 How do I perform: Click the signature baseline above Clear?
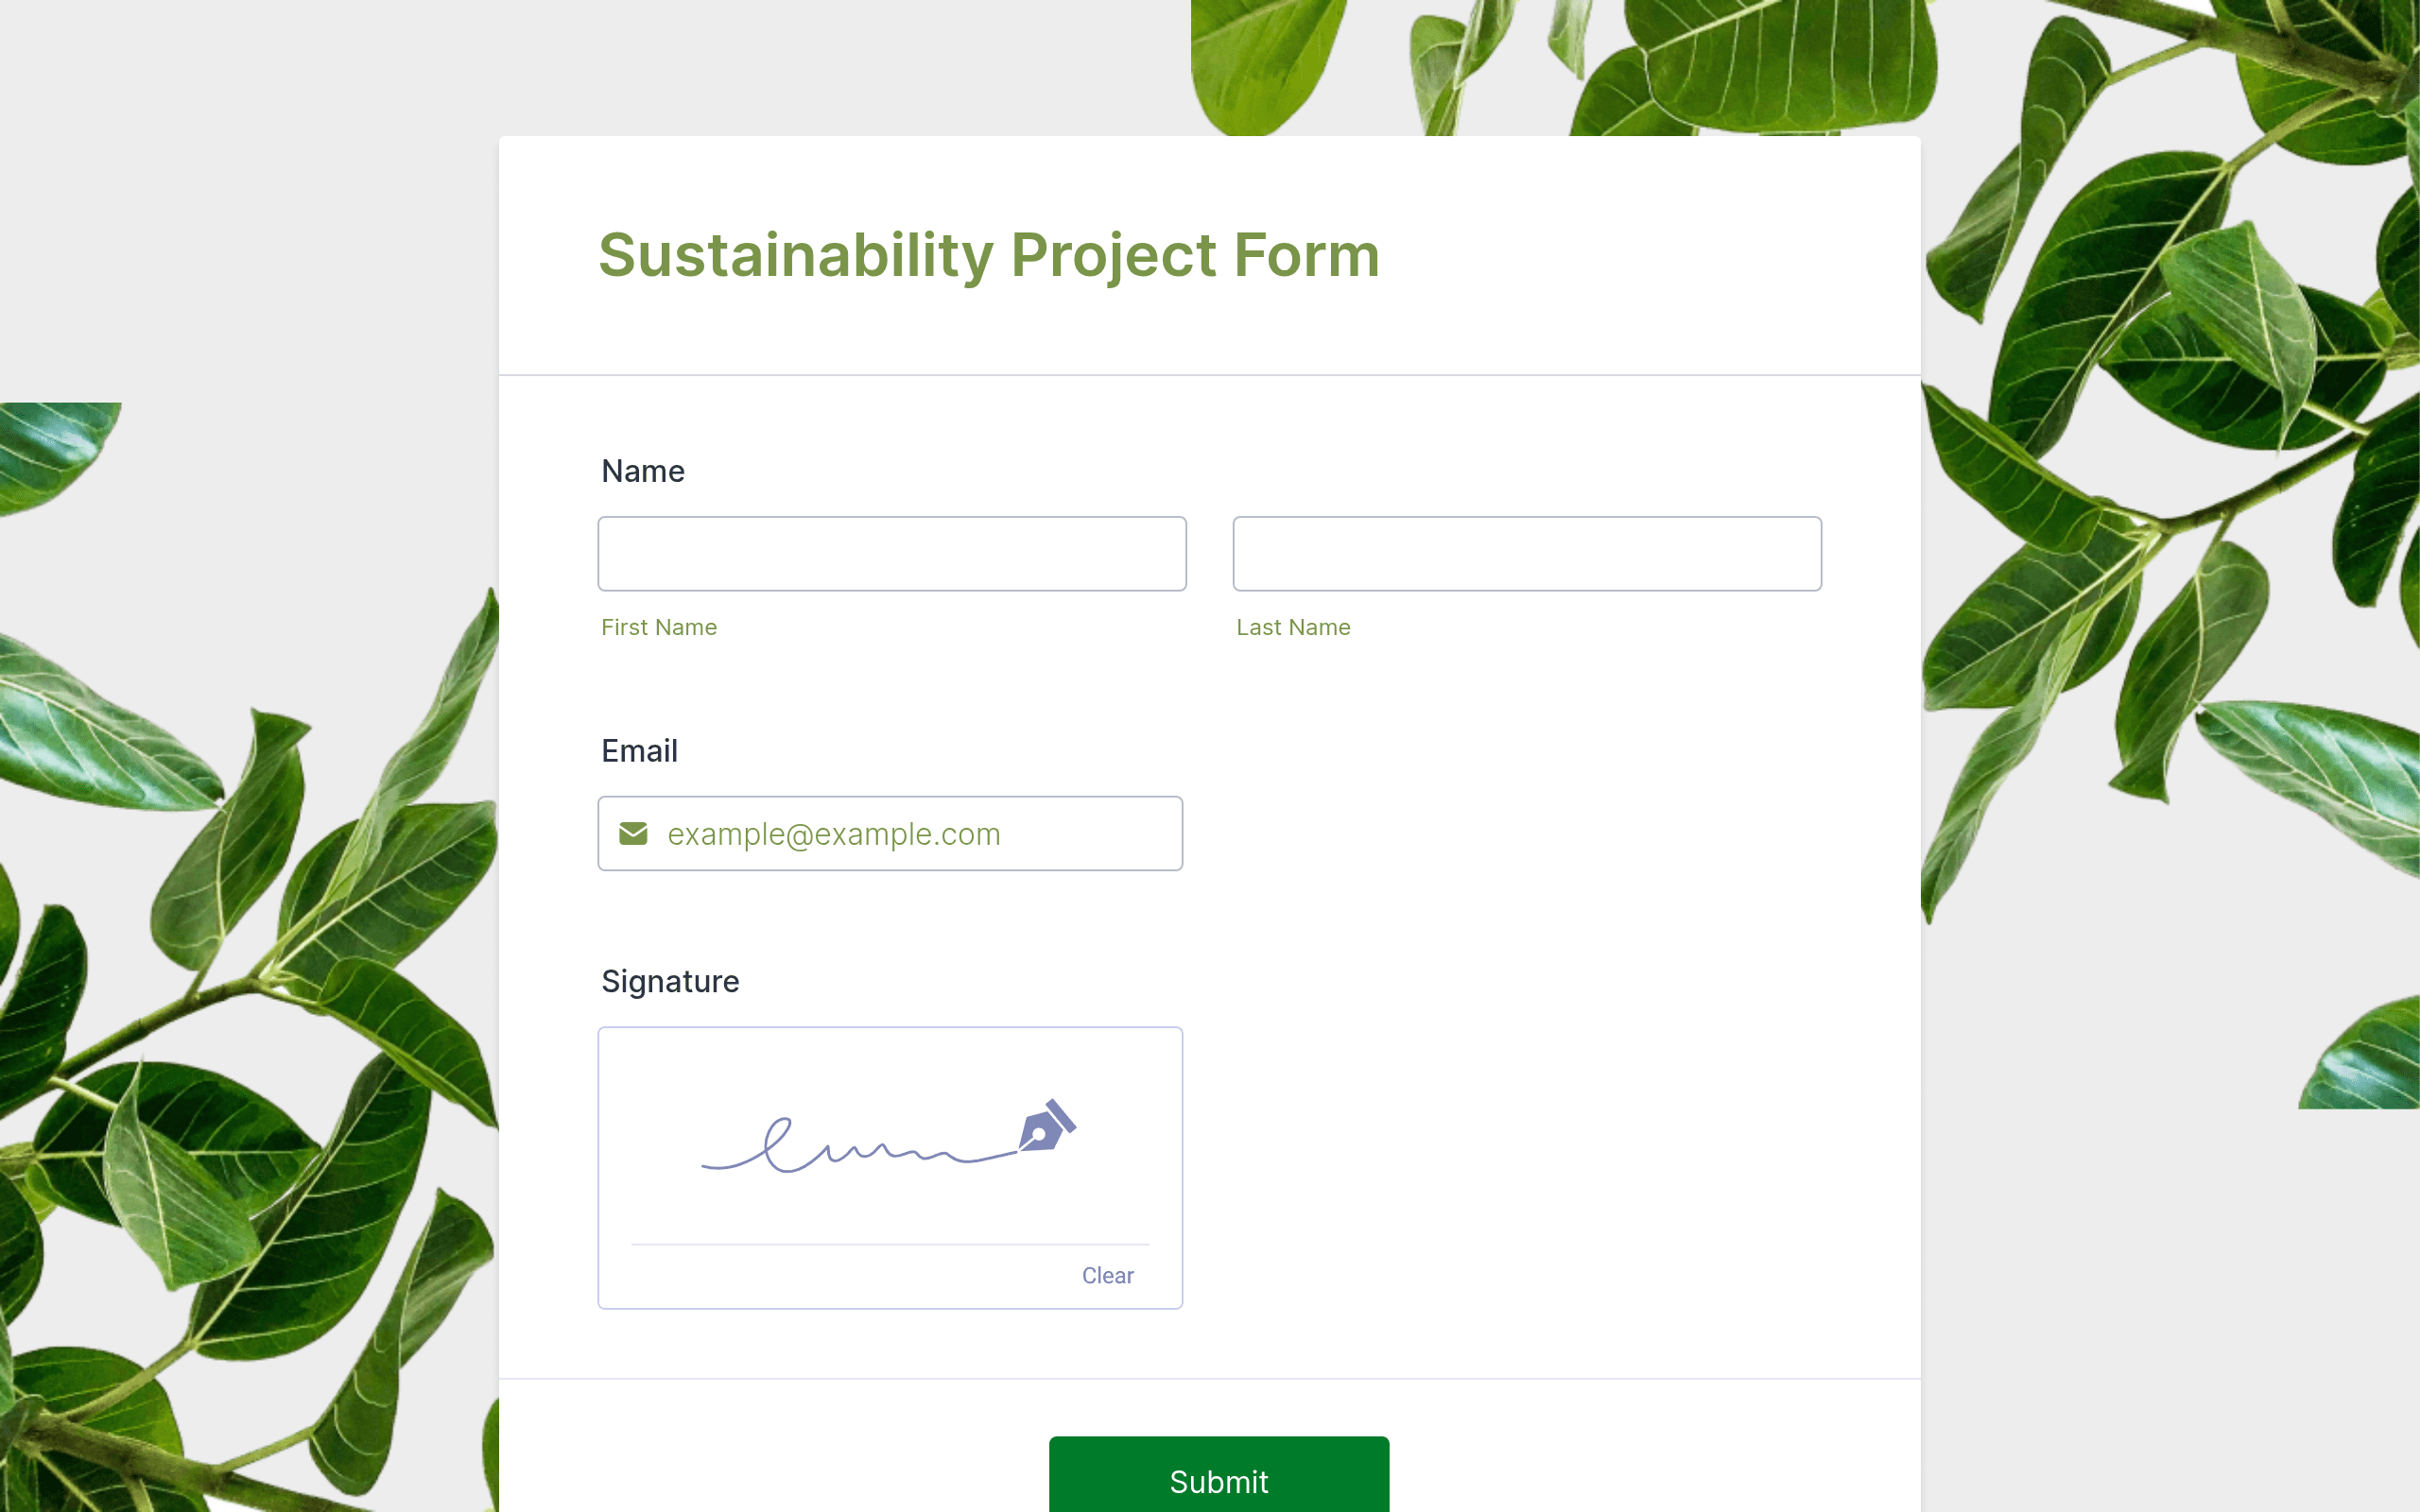[890, 1245]
